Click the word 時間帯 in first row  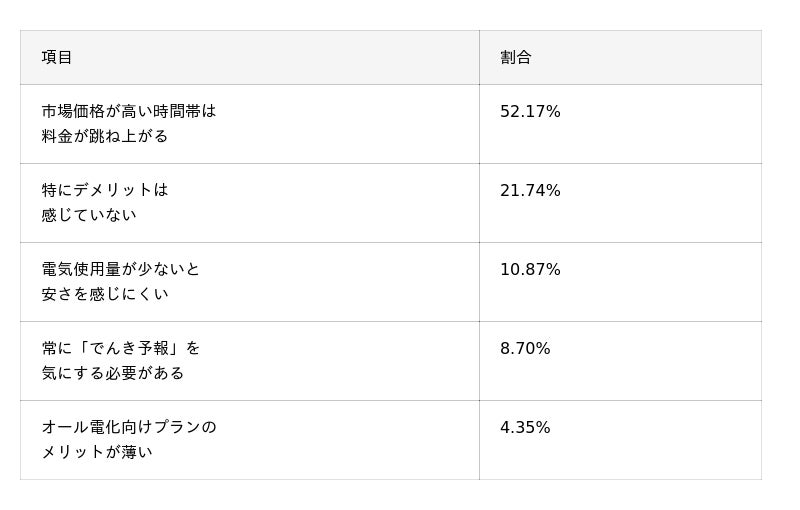point(176,111)
